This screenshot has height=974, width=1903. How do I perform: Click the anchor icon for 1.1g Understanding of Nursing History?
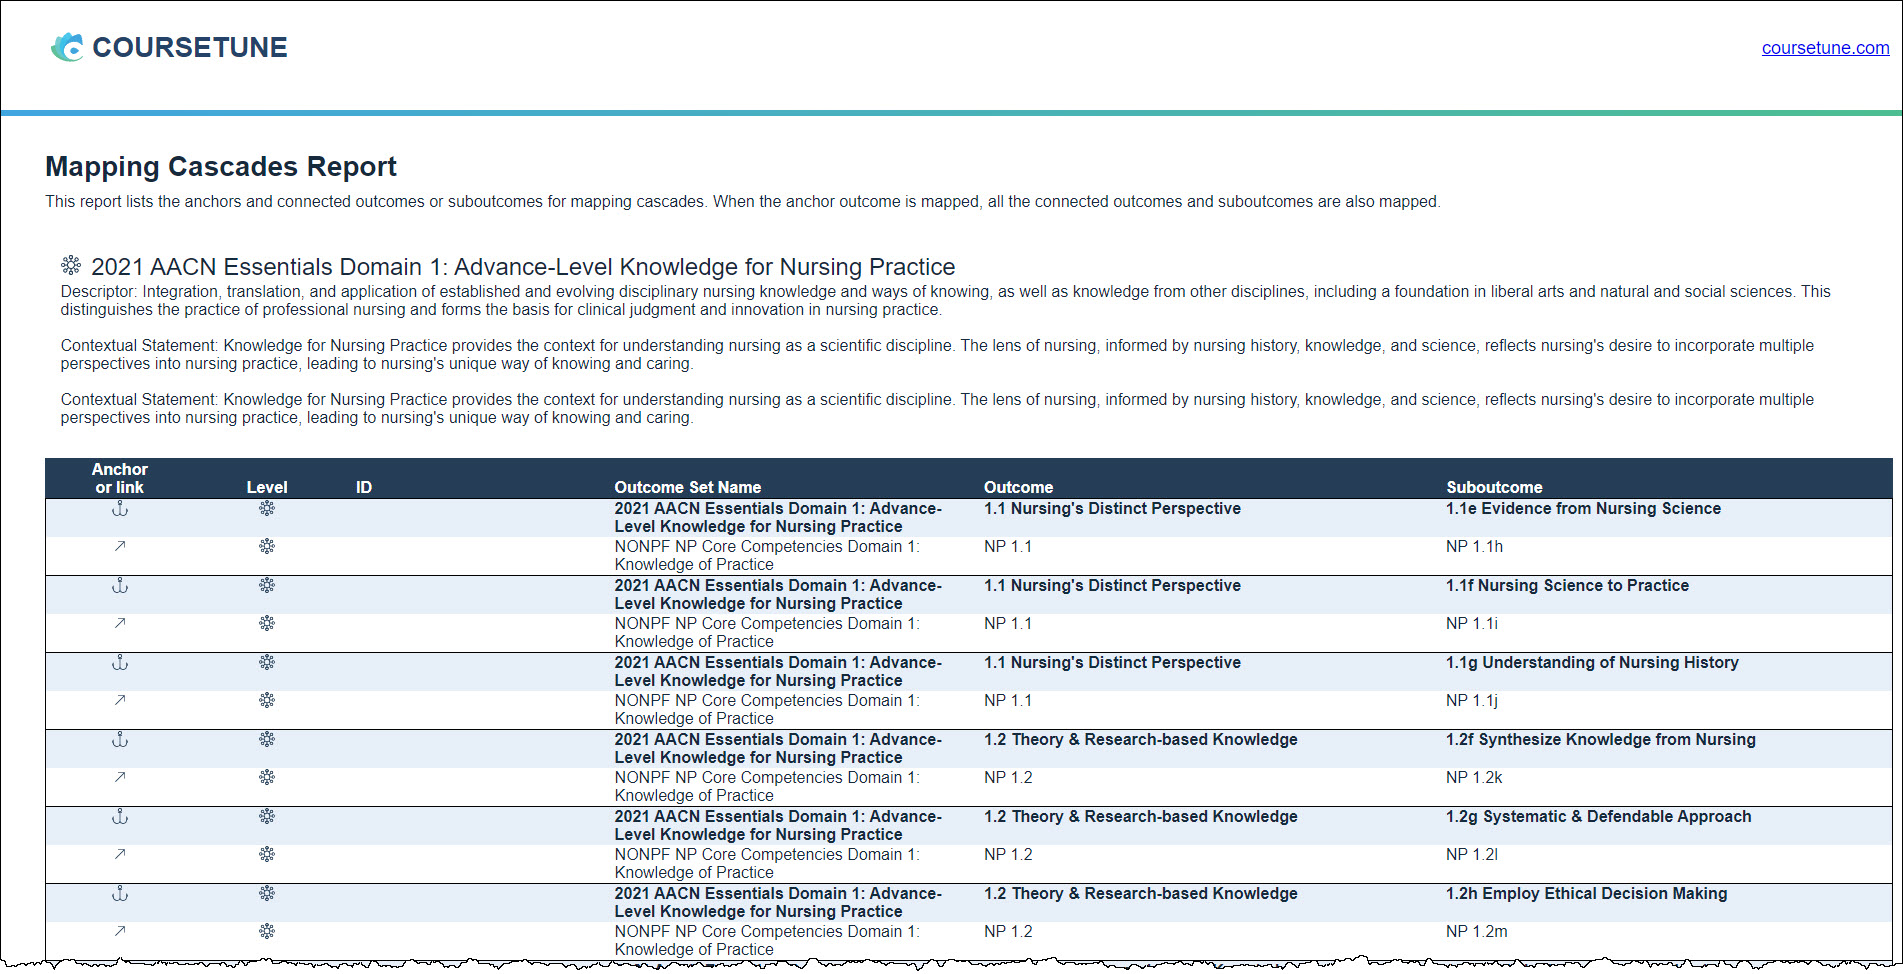point(120,663)
